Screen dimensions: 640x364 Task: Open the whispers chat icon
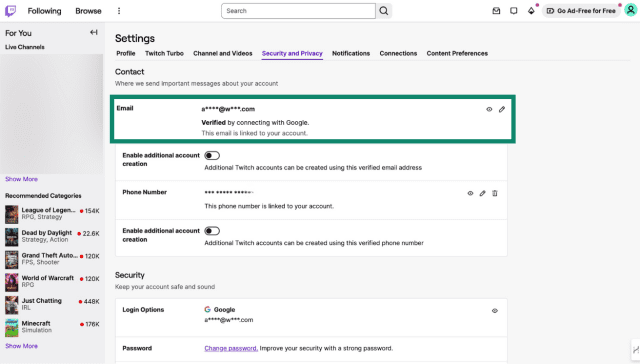[x=513, y=11]
